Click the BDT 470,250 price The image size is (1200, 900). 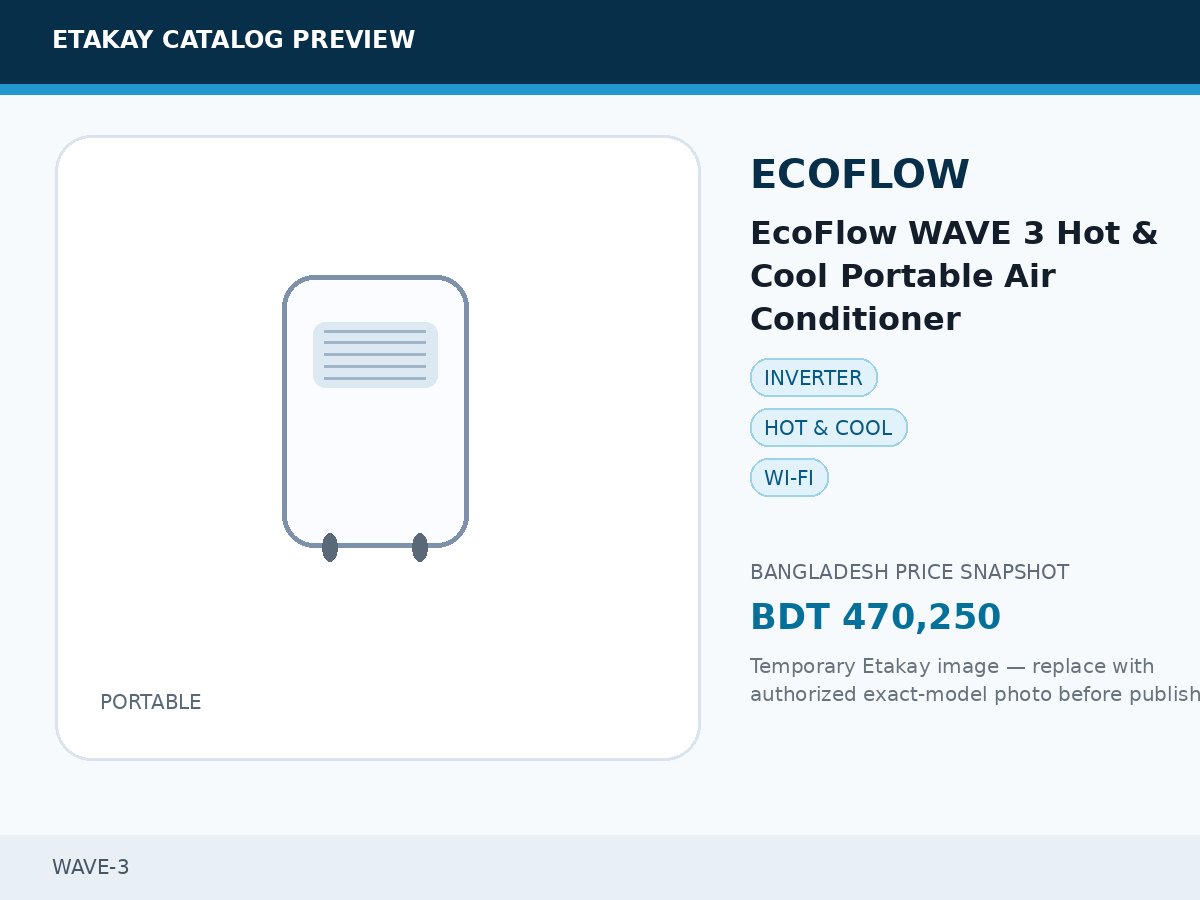click(x=875, y=617)
